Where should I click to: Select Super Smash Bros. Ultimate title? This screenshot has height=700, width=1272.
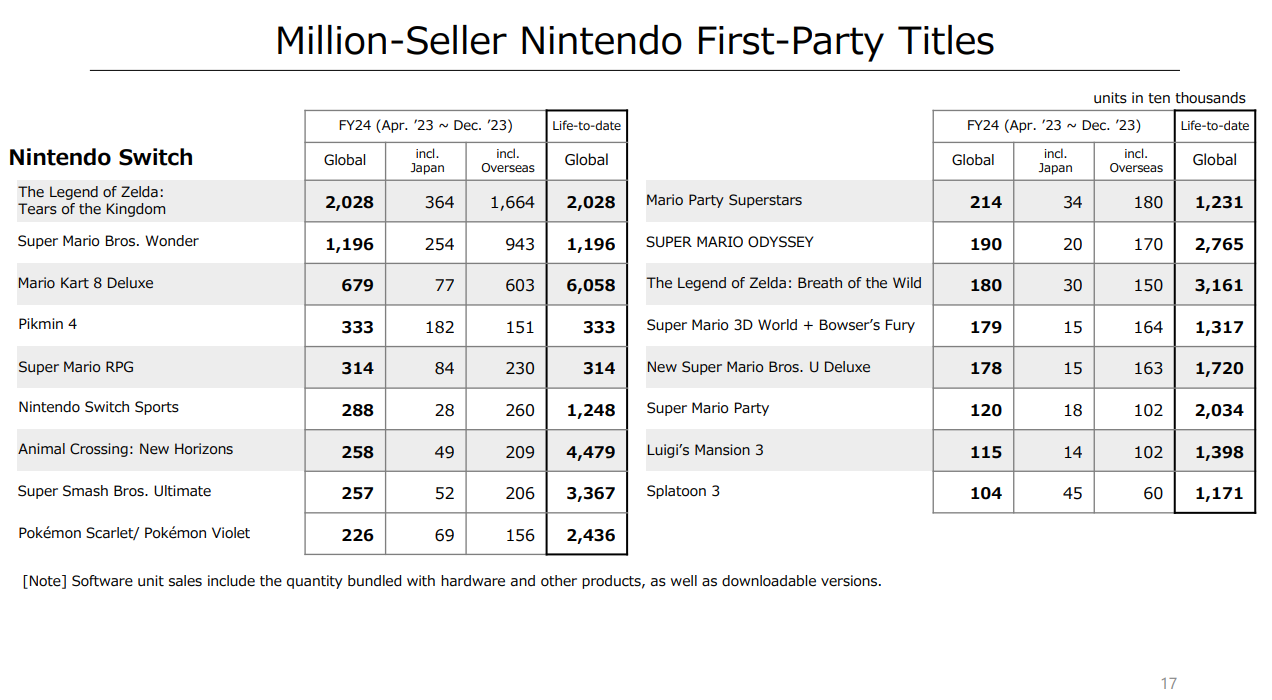click(115, 491)
